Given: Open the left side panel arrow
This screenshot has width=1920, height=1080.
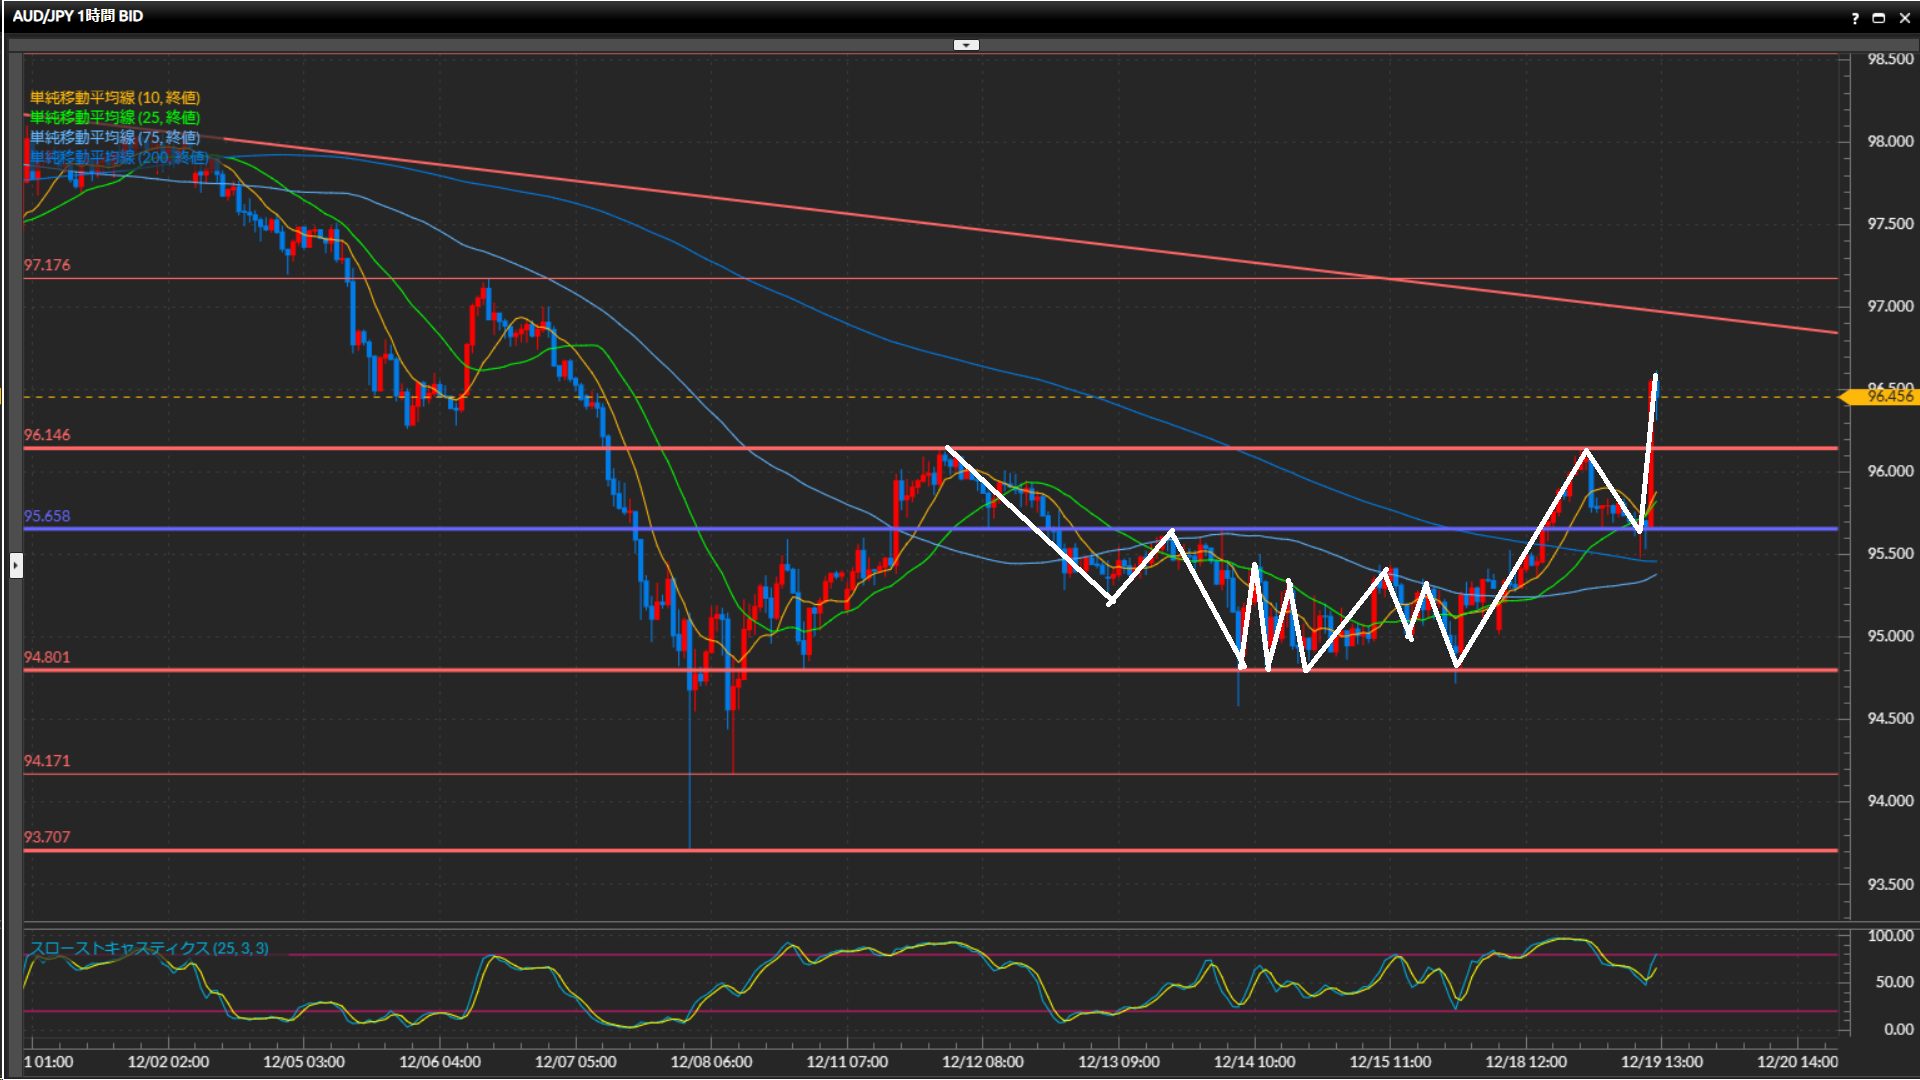Looking at the screenshot, I should pos(16,566).
